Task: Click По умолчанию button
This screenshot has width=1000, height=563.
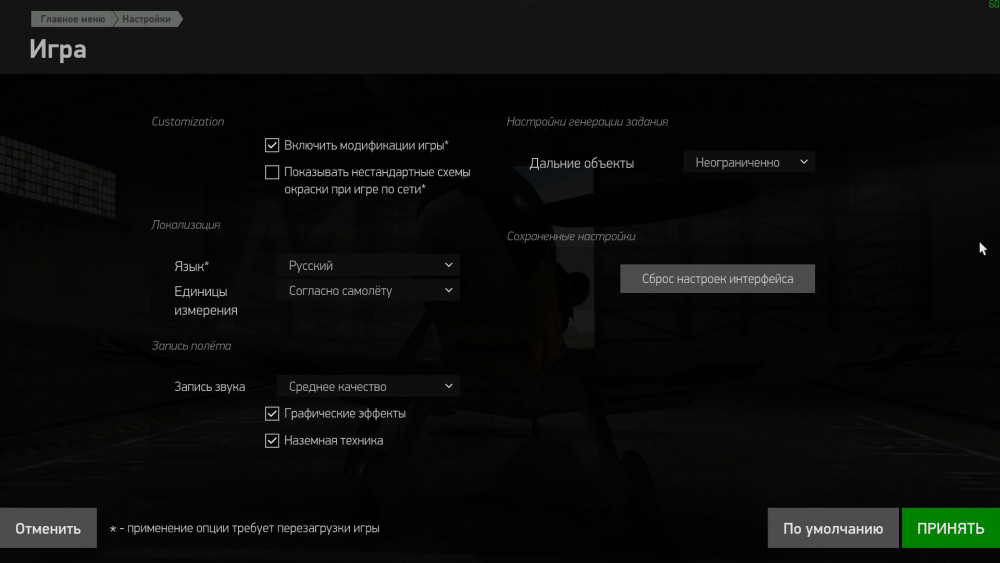Action: coord(833,528)
